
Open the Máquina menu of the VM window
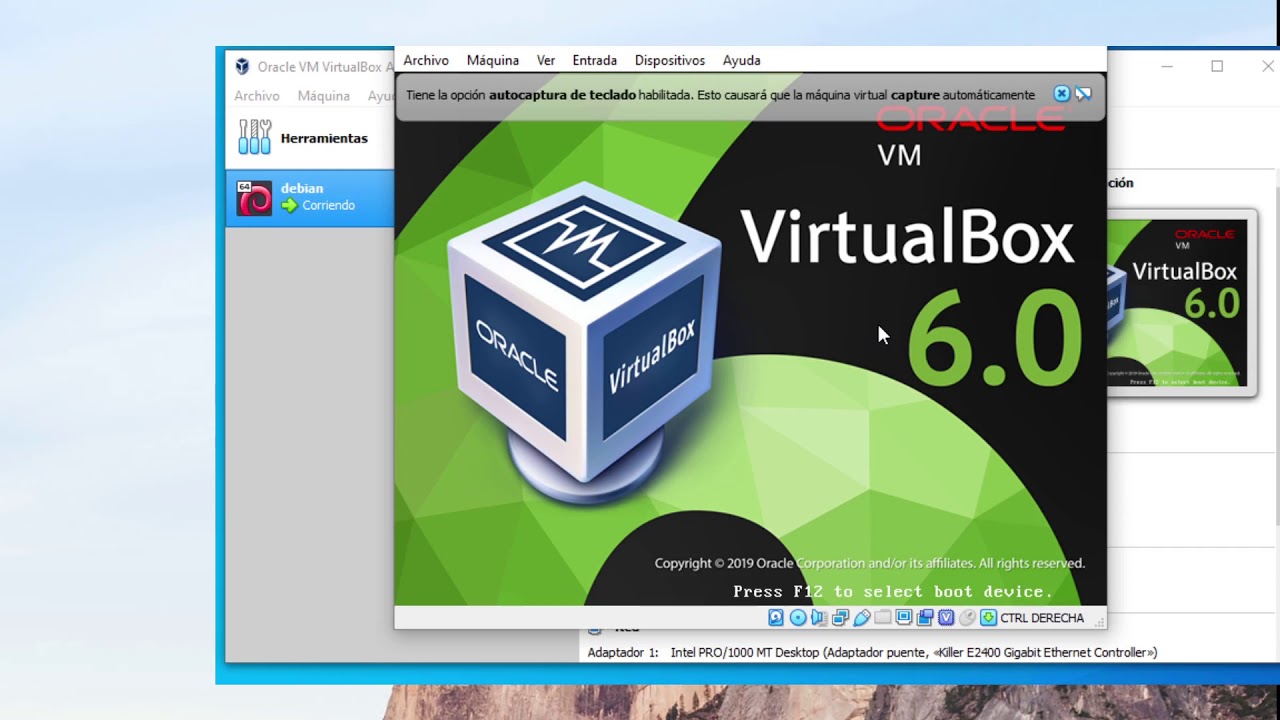493,60
